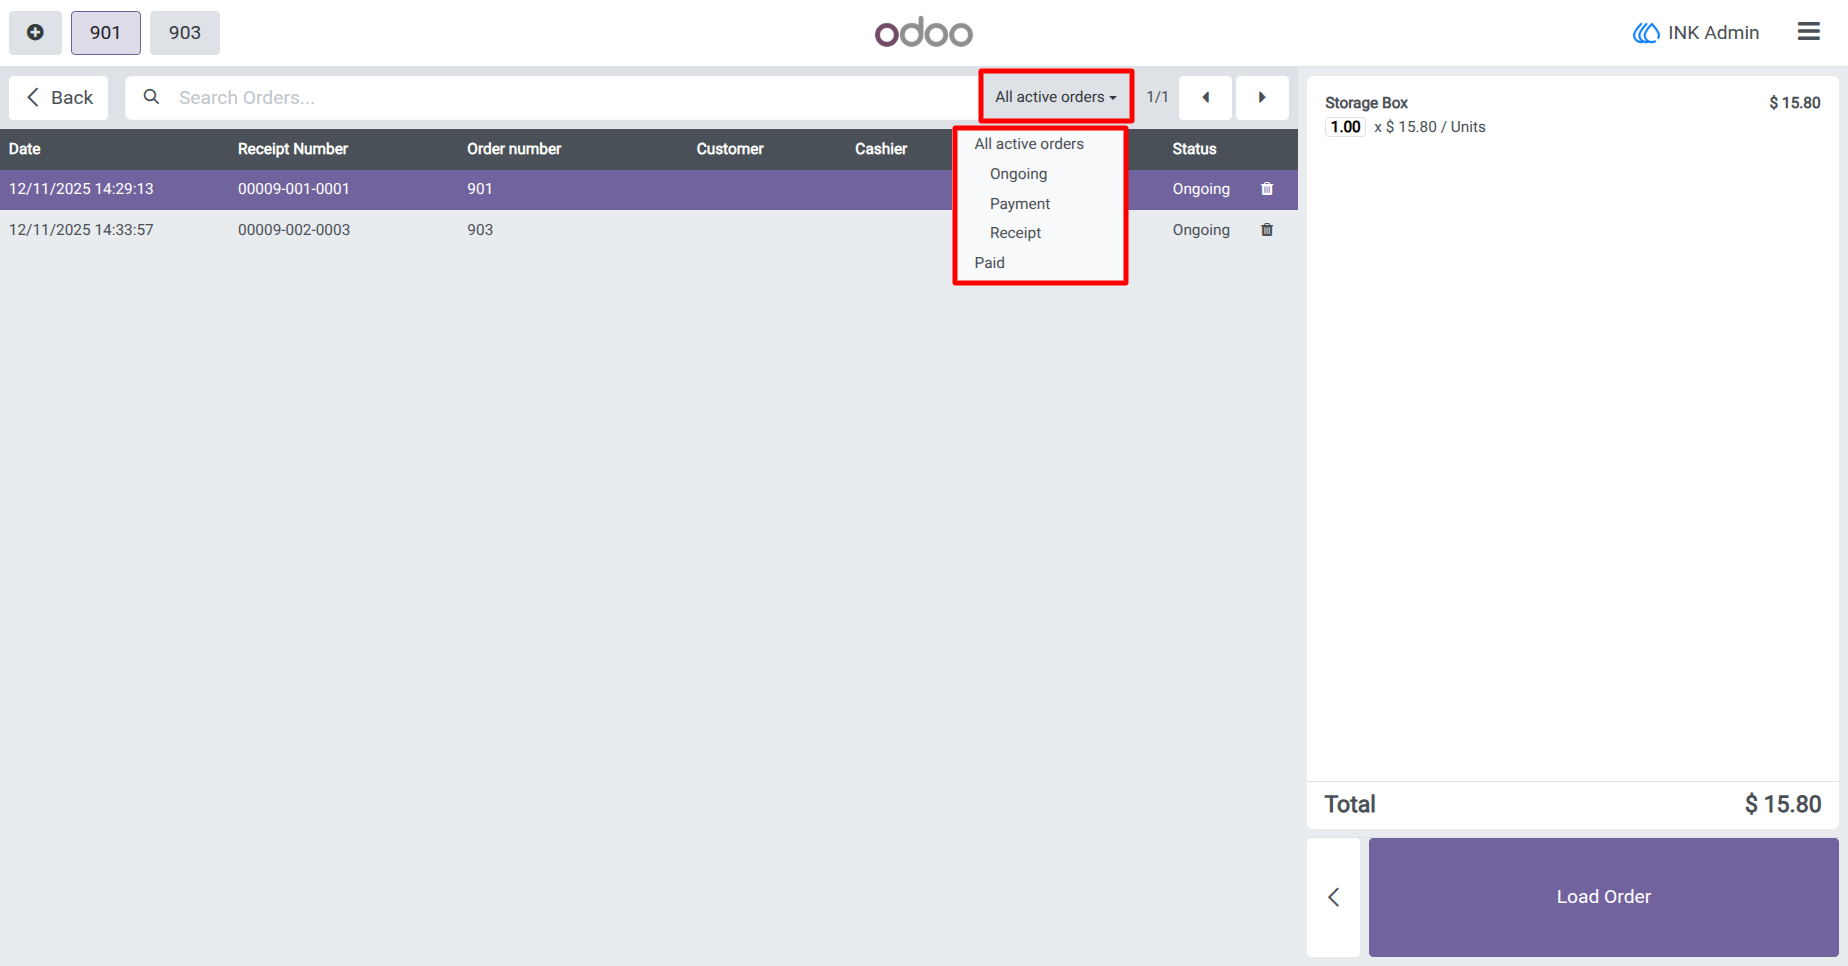The image size is (1848, 966).
Task: Click the Total $ 15.80 amount
Action: click(x=1783, y=804)
